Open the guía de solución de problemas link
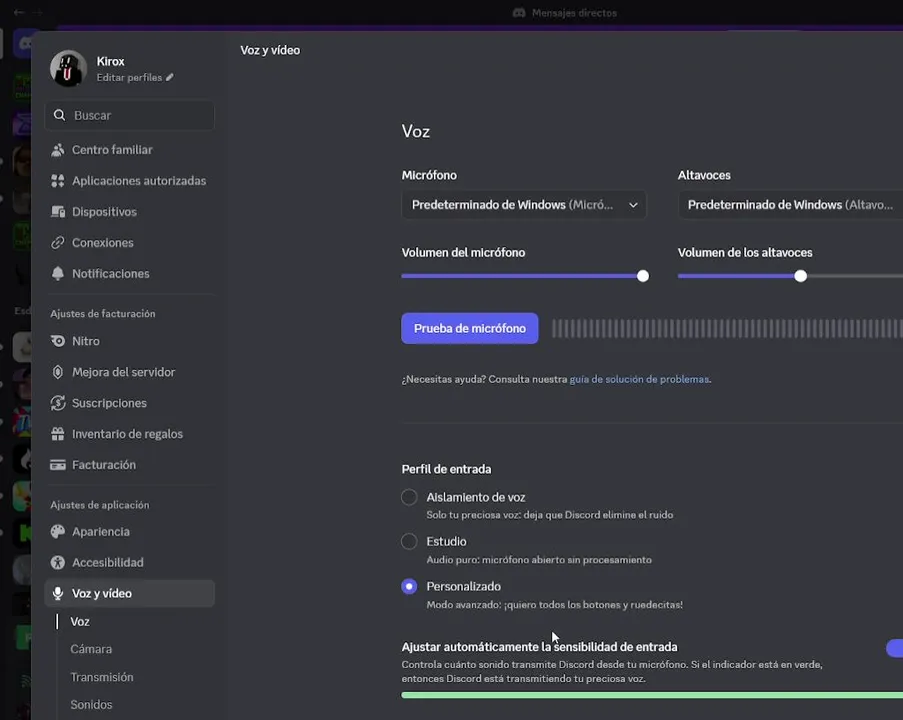 coord(639,380)
